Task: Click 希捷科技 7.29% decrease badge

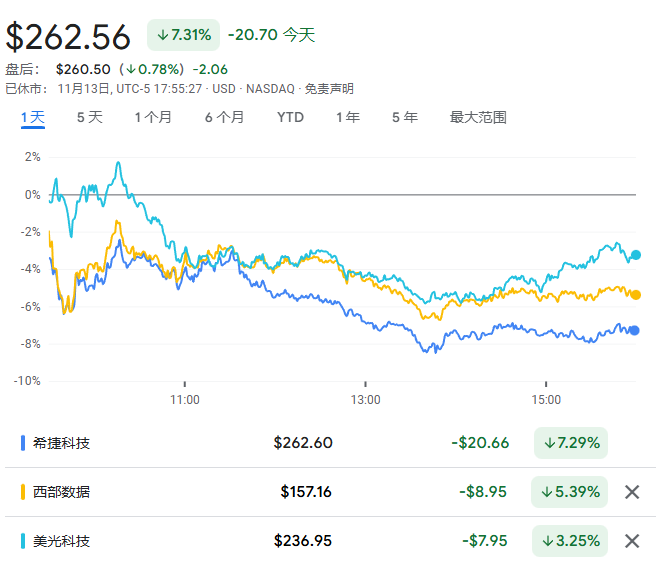Action: (571, 443)
